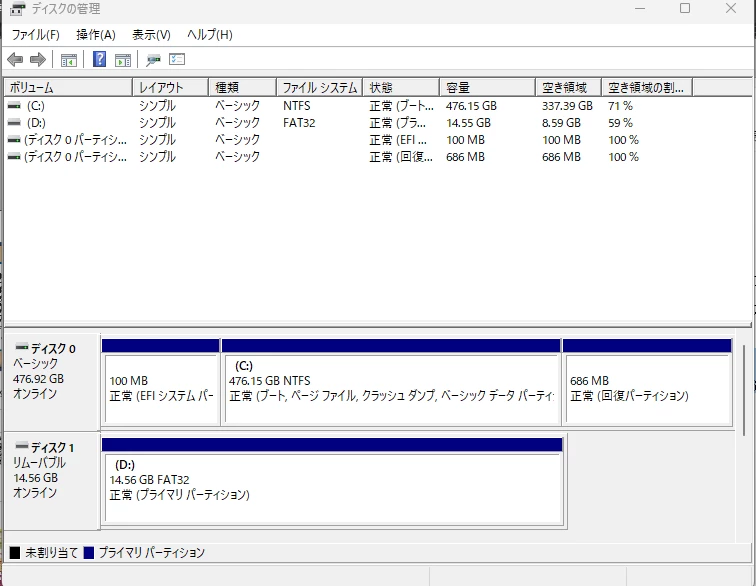Open the 表示(V) menu
This screenshot has width=756, height=586.
click(151, 35)
